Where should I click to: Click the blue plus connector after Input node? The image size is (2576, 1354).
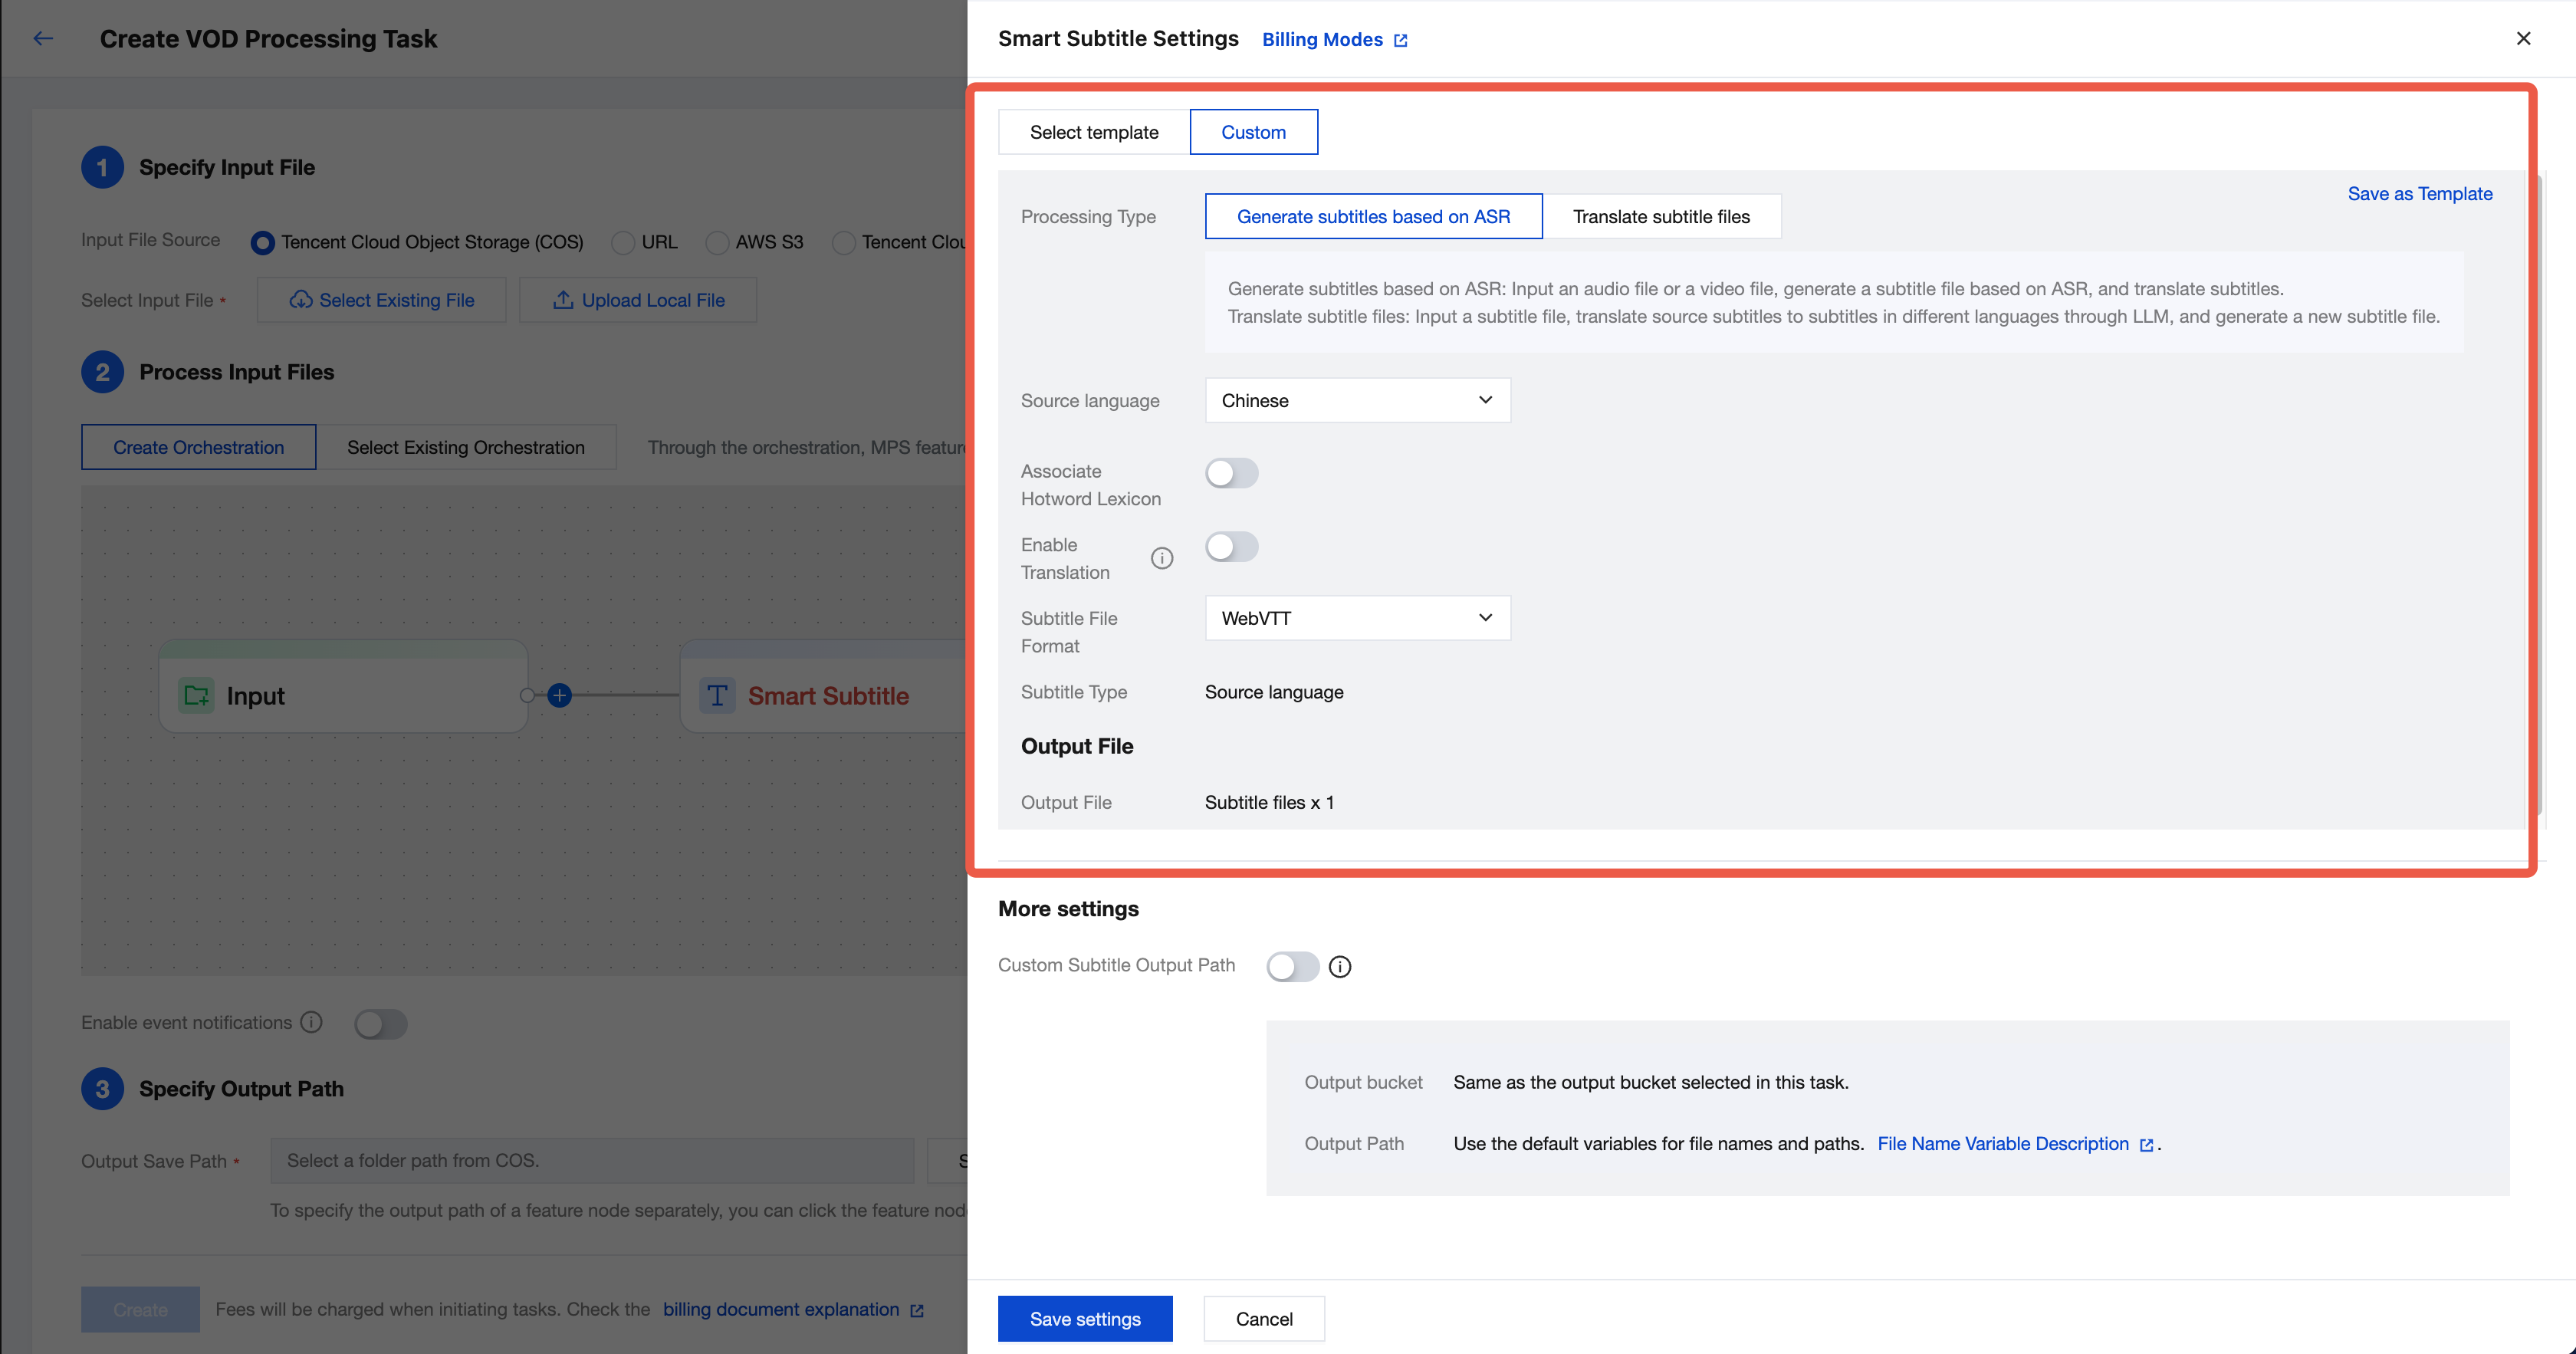tap(560, 695)
